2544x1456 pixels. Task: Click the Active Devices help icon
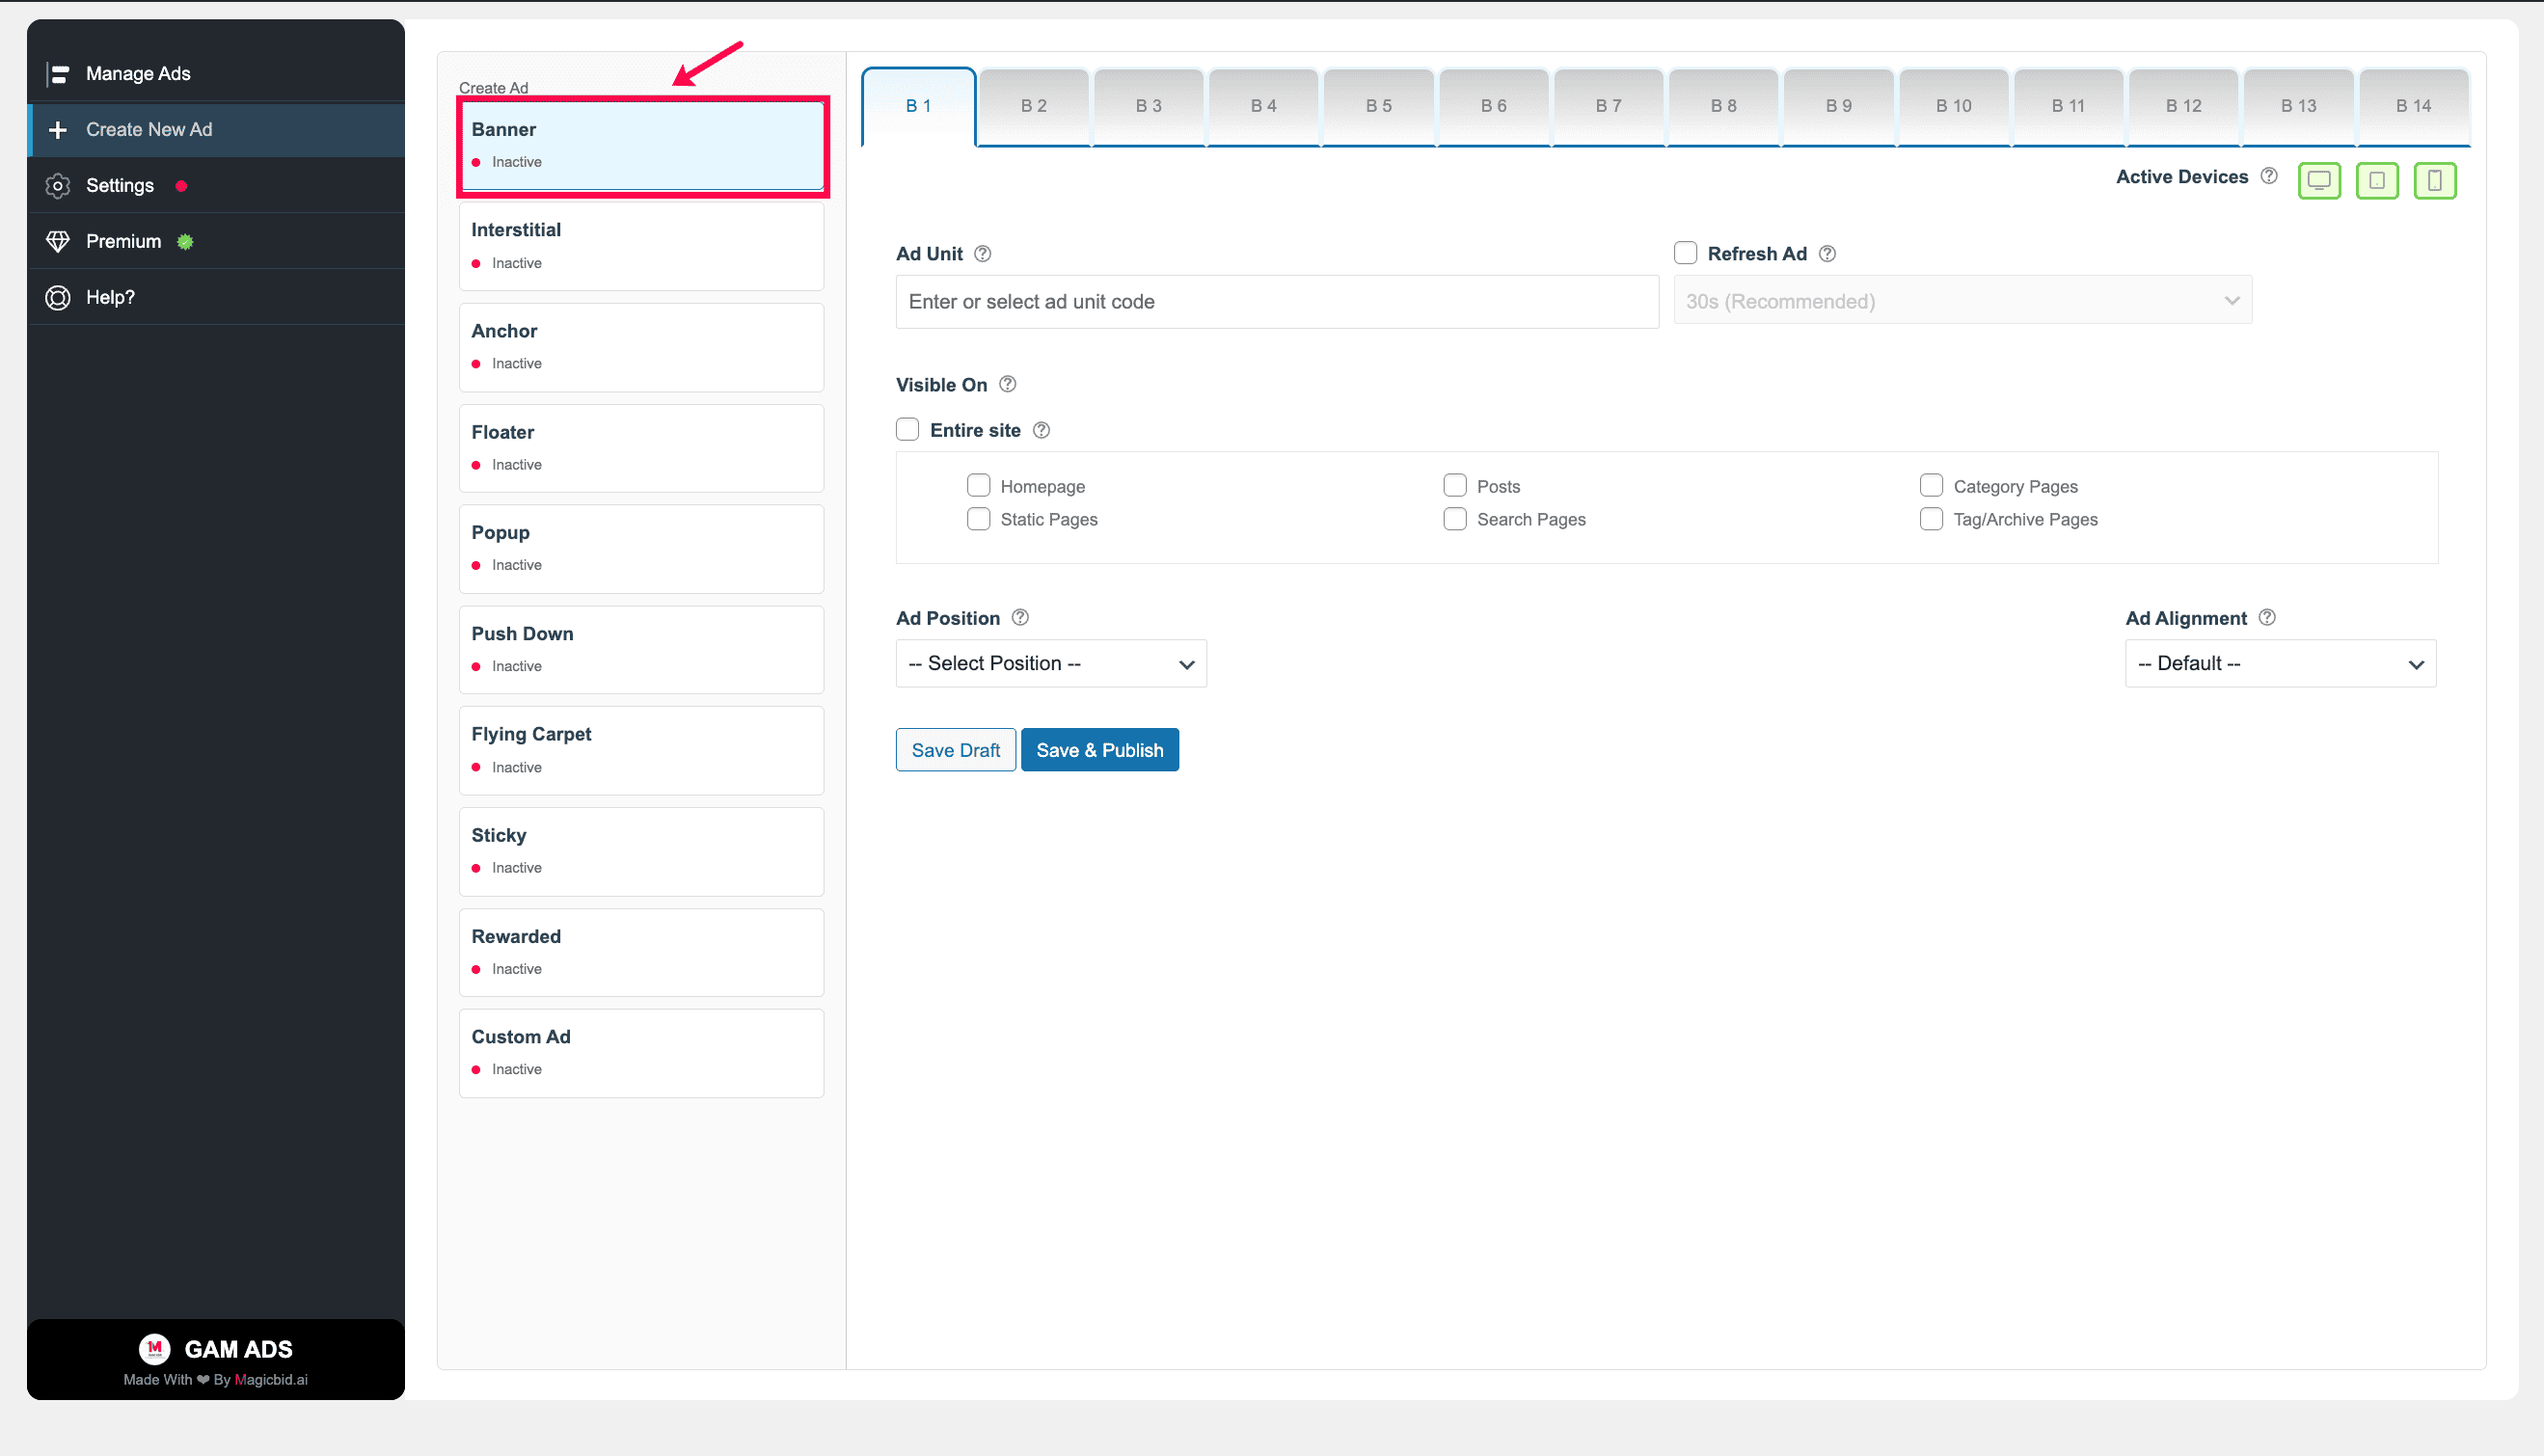pyautogui.click(x=2269, y=176)
